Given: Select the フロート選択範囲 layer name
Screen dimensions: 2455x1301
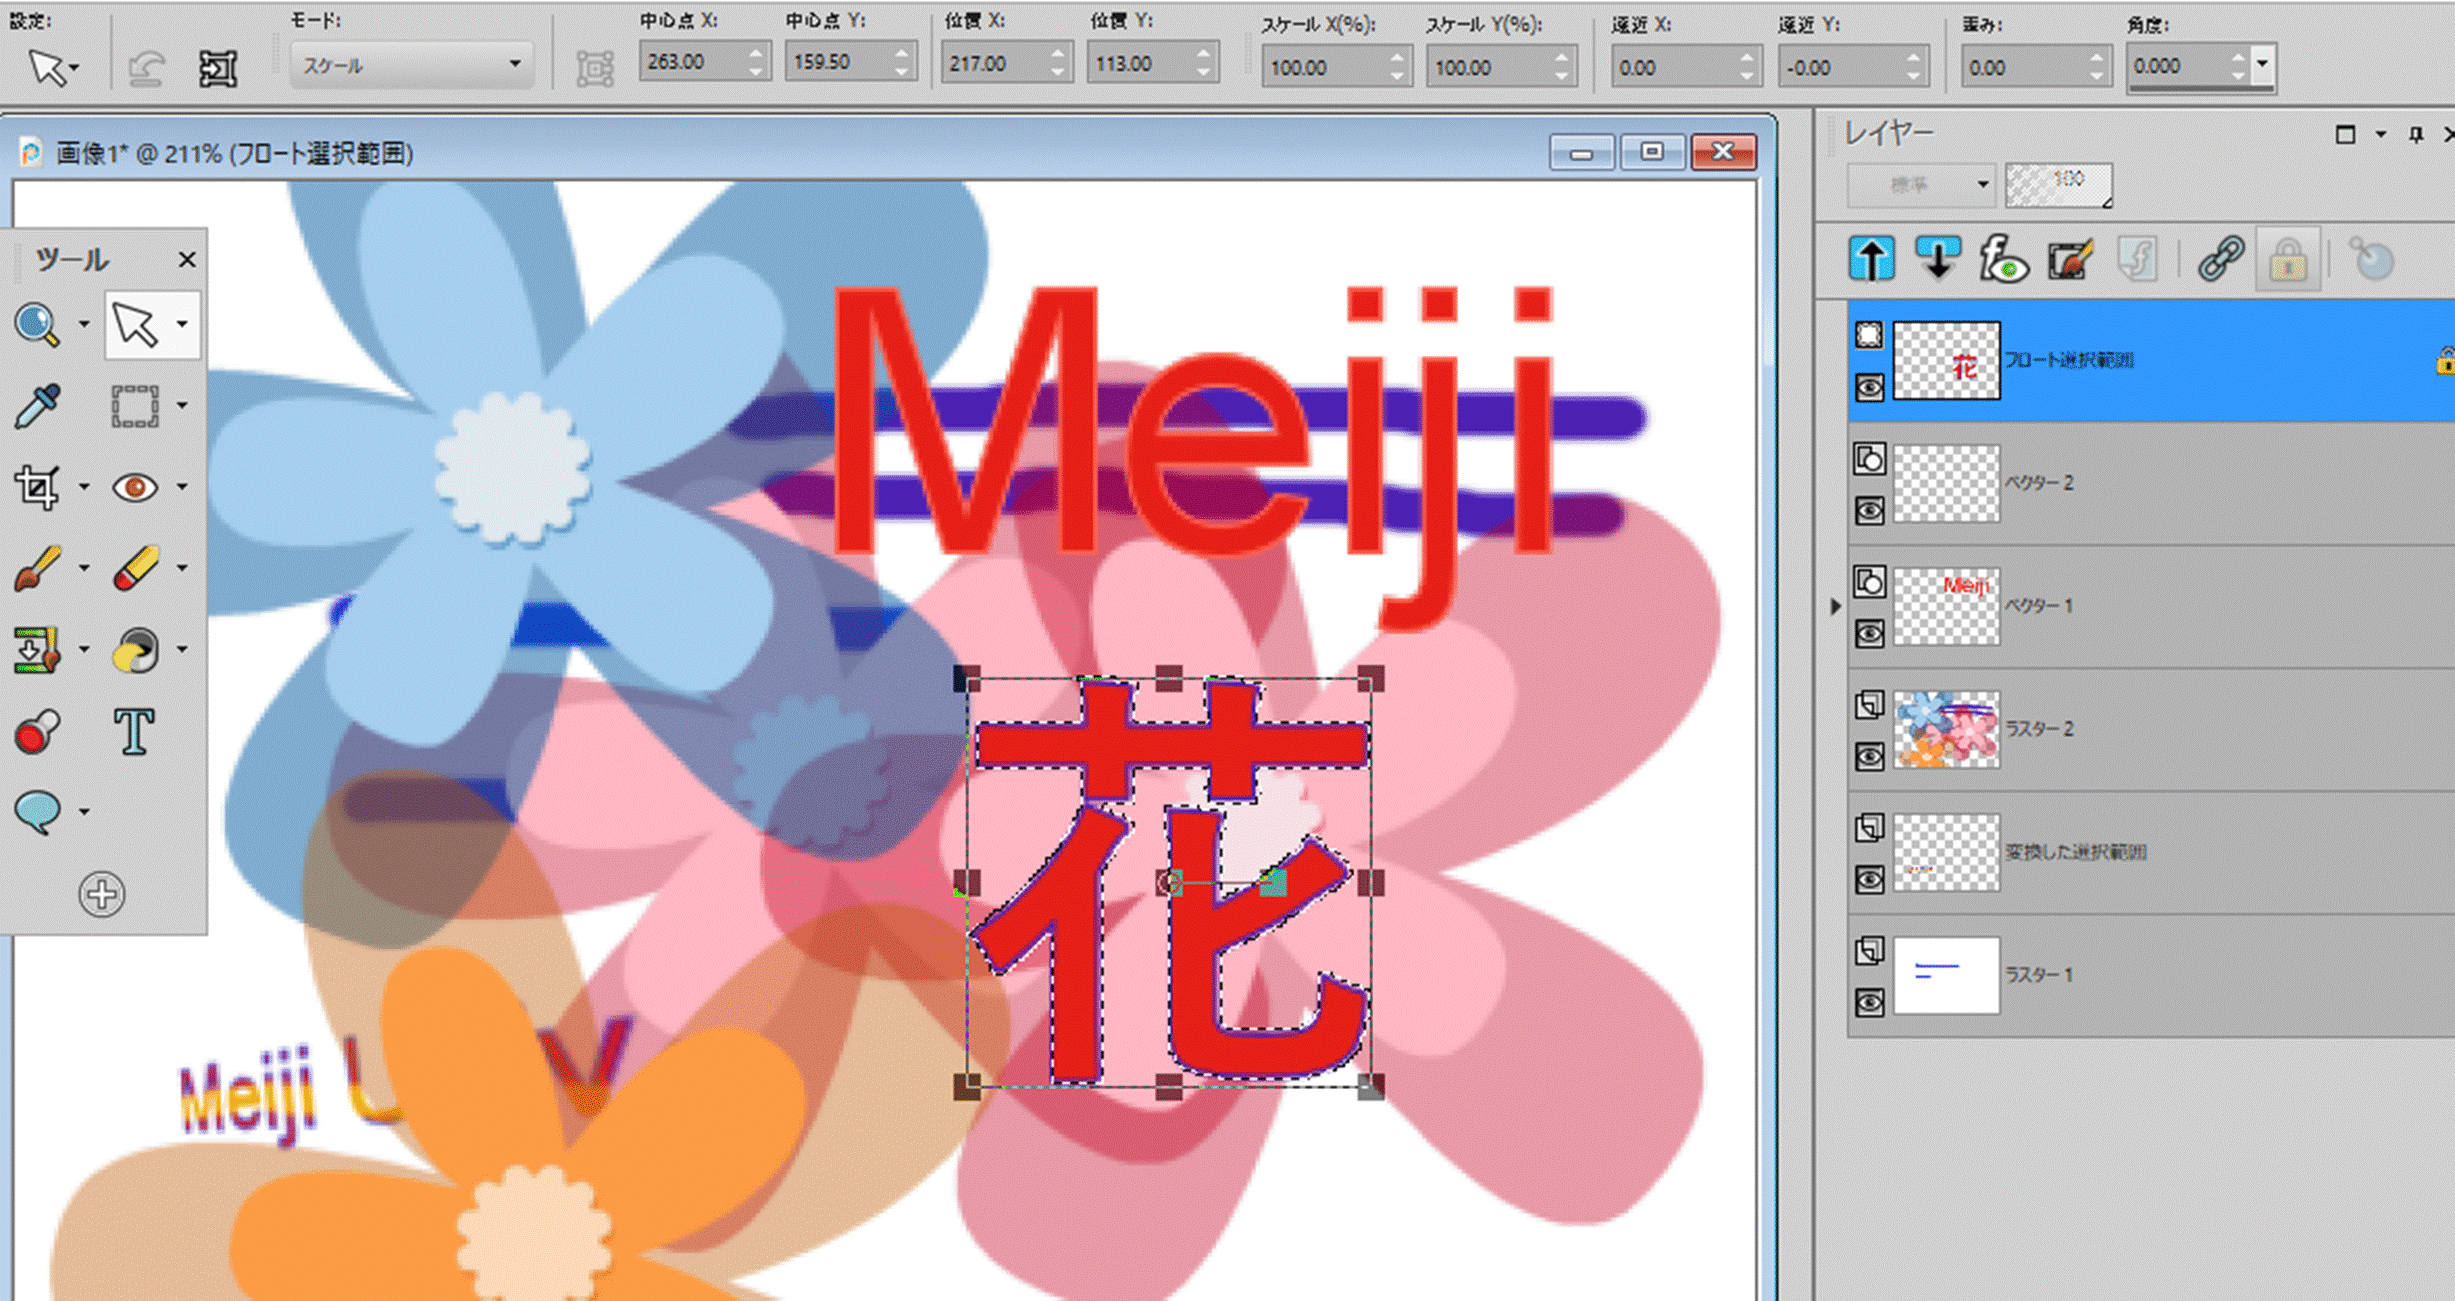Looking at the screenshot, I should coord(2069,360).
